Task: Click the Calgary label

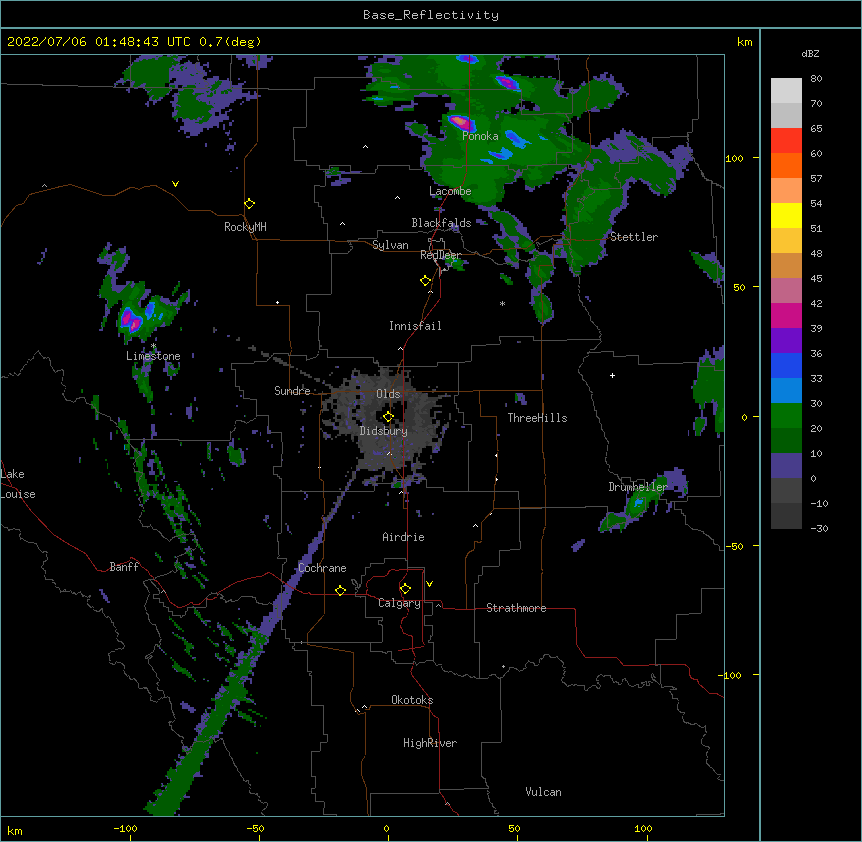Action: coord(399,603)
